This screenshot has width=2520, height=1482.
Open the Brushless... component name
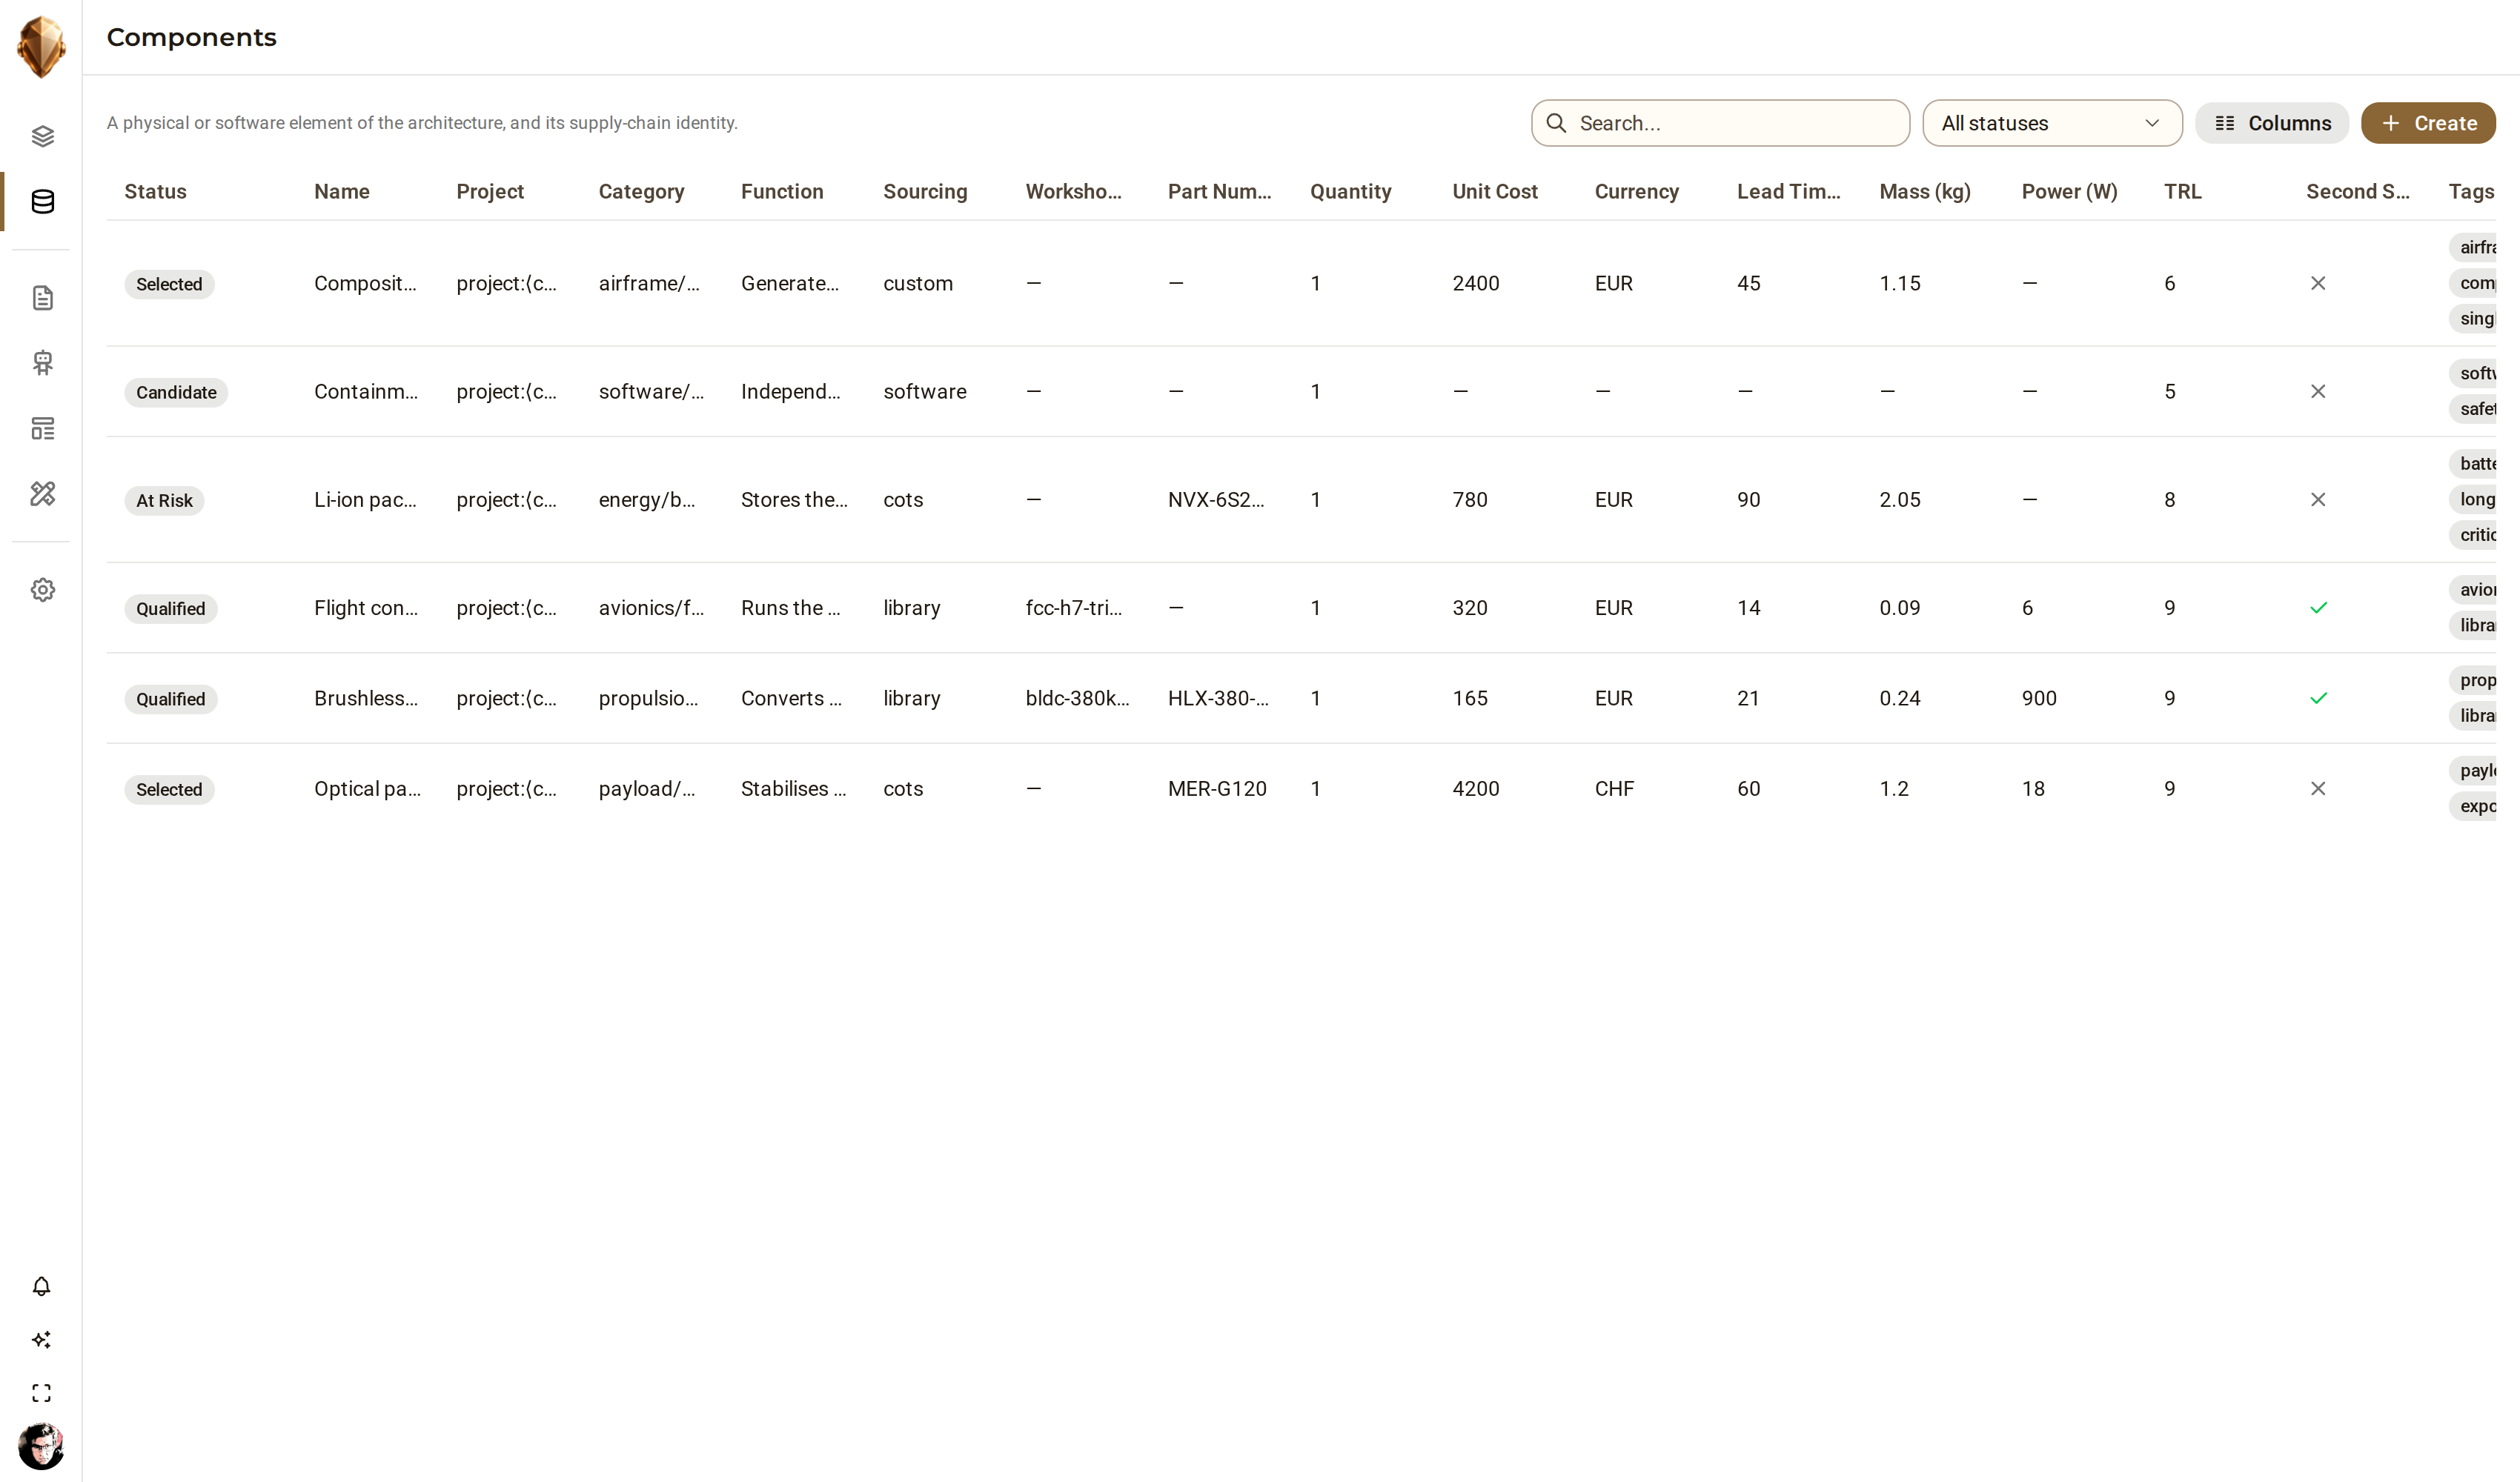(366, 698)
